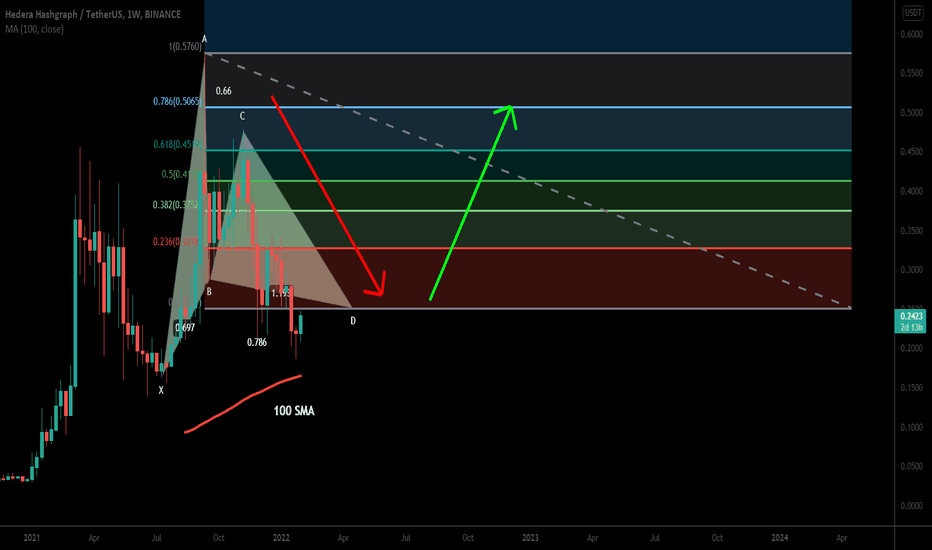This screenshot has width=932, height=550.
Task: Click the 0.5500 price axis label
Action: [x=911, y=73]
